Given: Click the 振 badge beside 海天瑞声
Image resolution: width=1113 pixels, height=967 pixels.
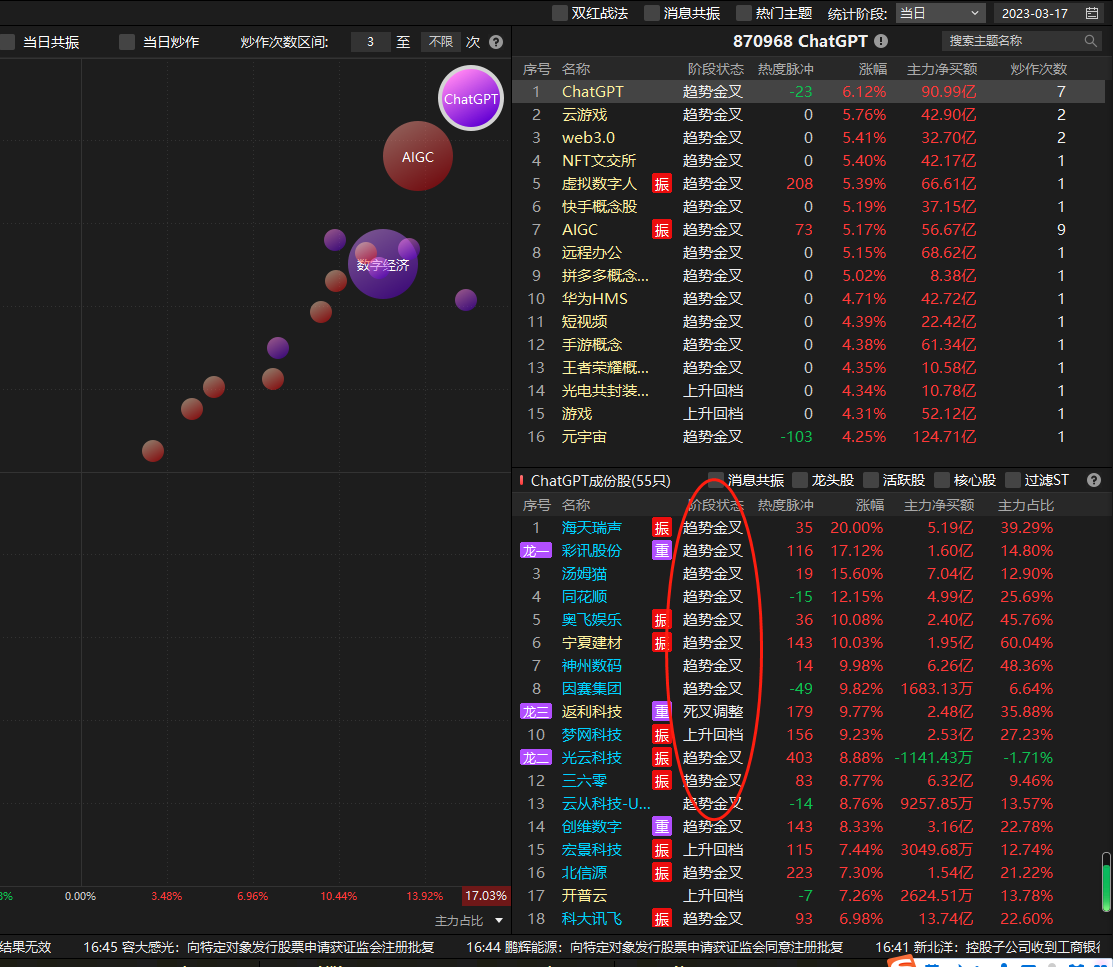Looking at the screenshot, I should pyautogui.click(x=662, y=528).
